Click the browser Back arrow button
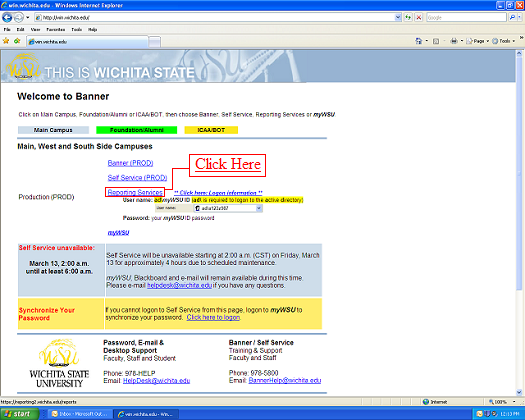The image size is (525, 420). [x=7, y=17]
